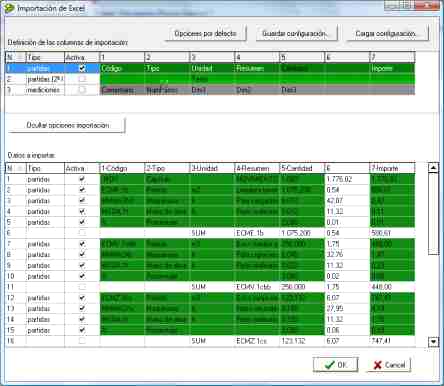This screenshot has height=386, width=444.
Task: Click the scroll up arrow of data list
Action: pyautogui.click(x=433, y=168)
